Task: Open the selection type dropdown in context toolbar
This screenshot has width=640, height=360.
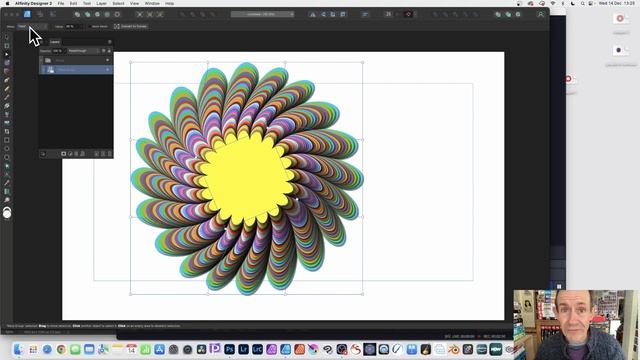Action: coord(32,27)
